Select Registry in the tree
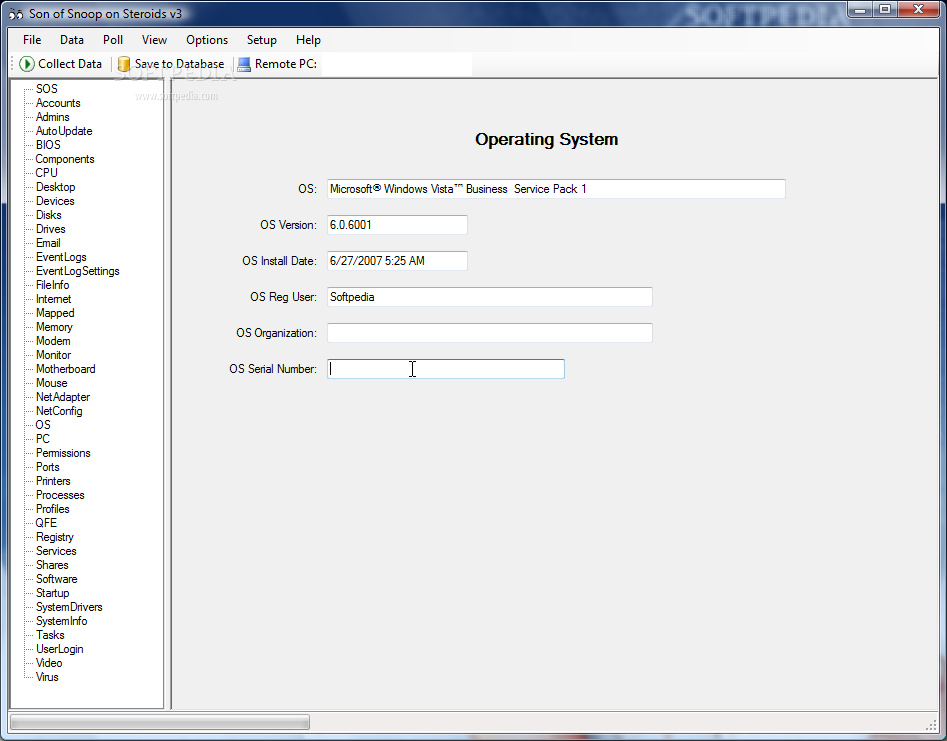Image resolution: width=947 pixels, height=741 pixels. [55, 537]
